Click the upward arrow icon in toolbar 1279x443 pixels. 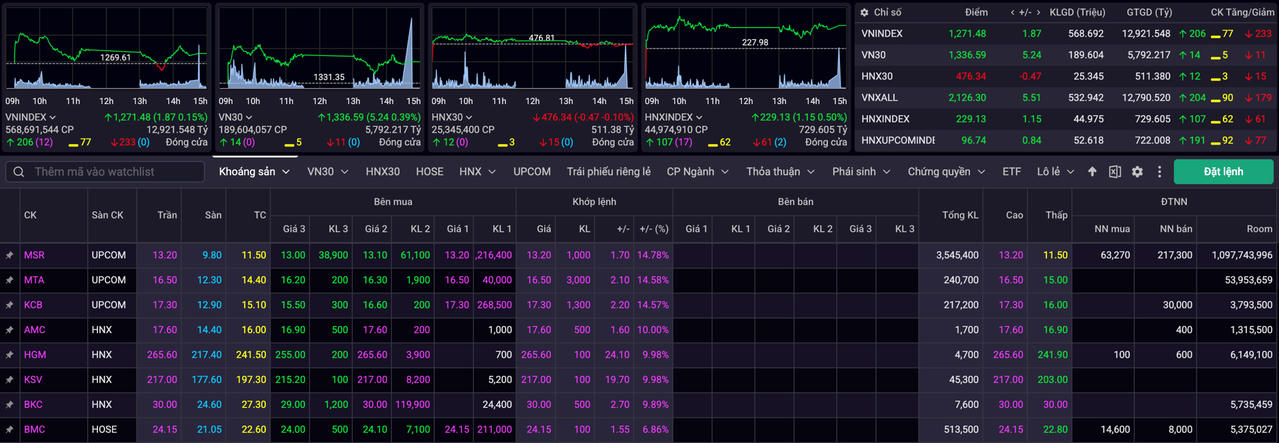point(1092,172)
